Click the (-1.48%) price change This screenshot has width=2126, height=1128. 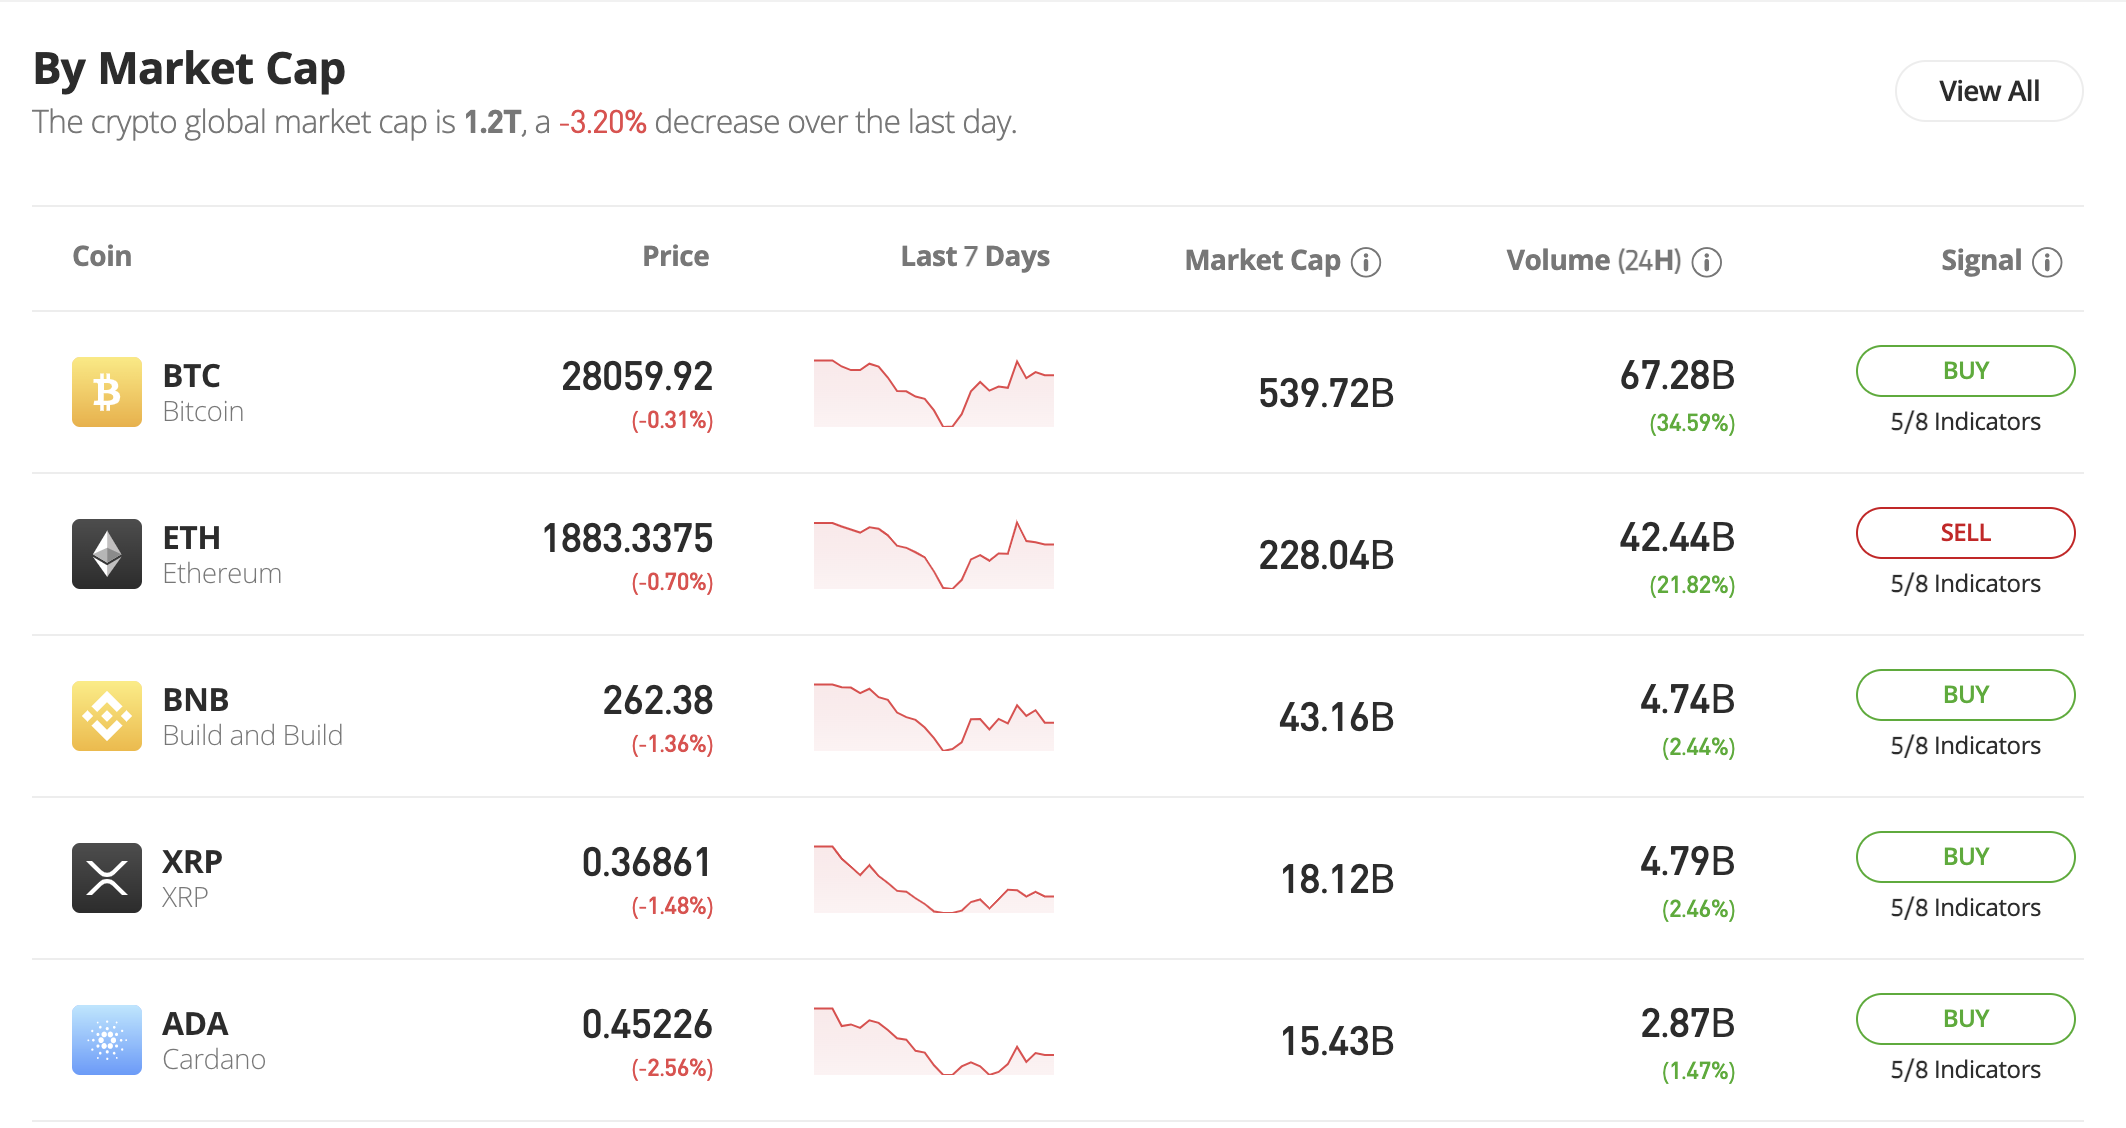672,907
